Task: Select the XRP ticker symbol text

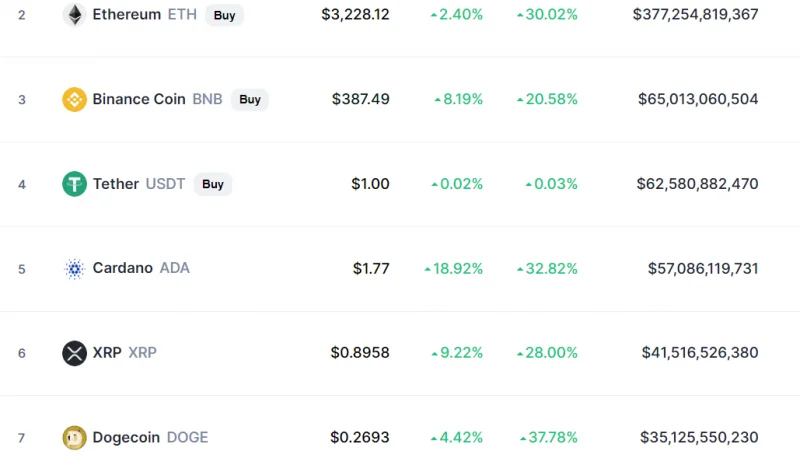Action: [142, 353]
